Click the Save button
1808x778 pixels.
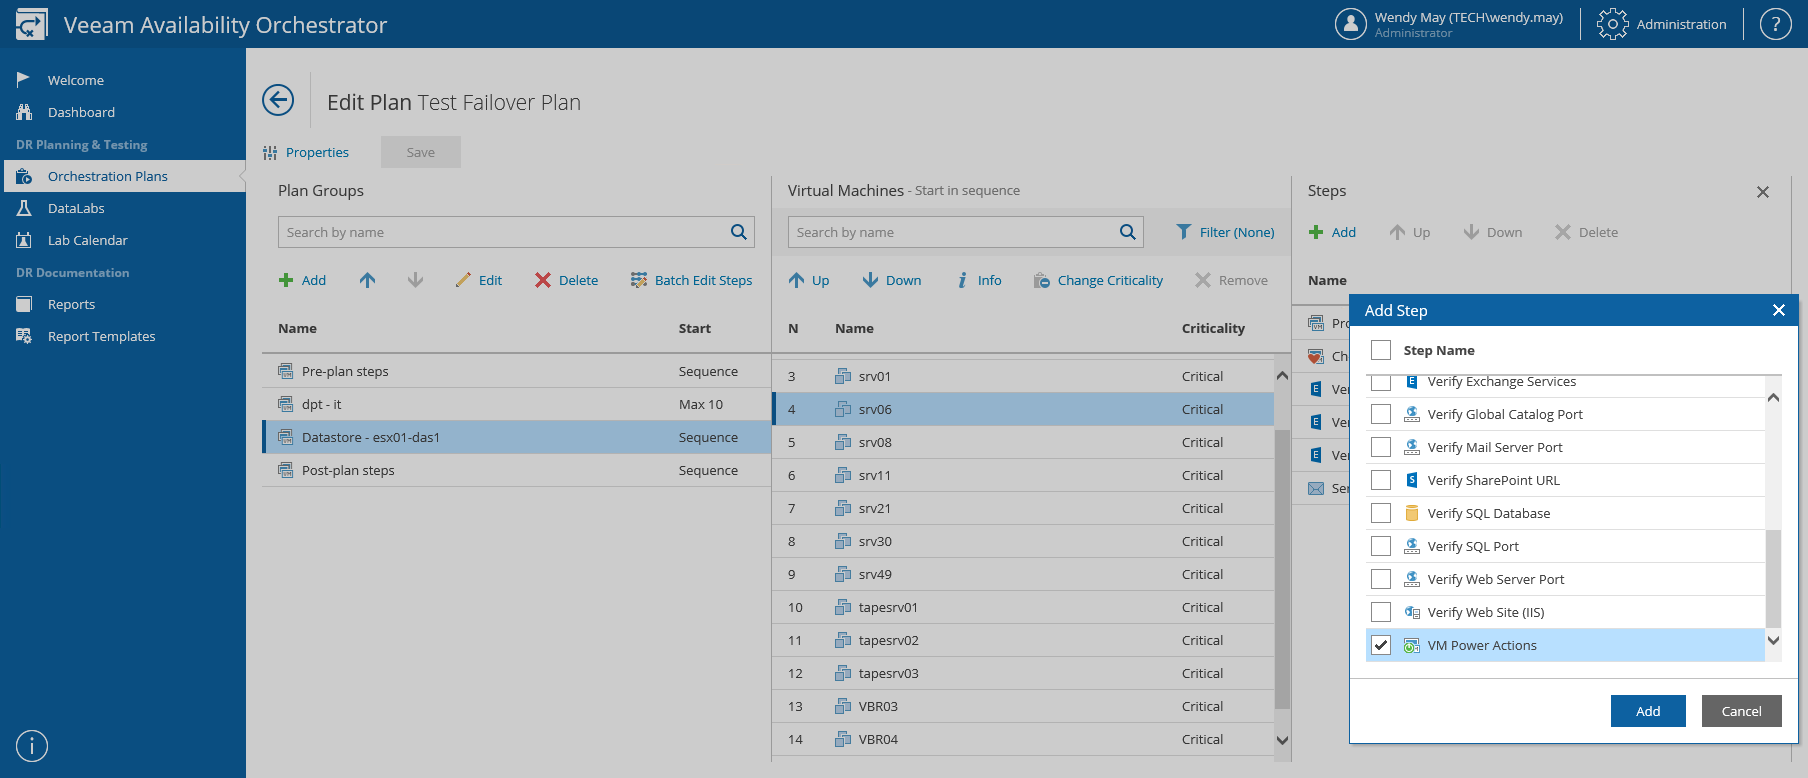[421, 152]
